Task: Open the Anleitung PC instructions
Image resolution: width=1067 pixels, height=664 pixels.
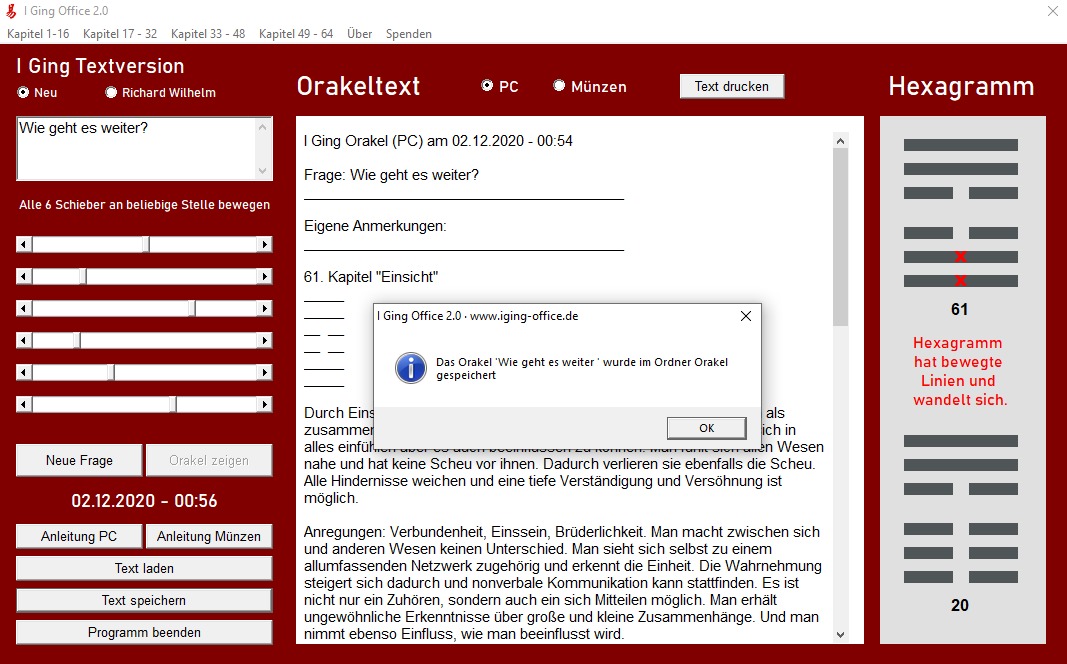Action: click(79, 536)
